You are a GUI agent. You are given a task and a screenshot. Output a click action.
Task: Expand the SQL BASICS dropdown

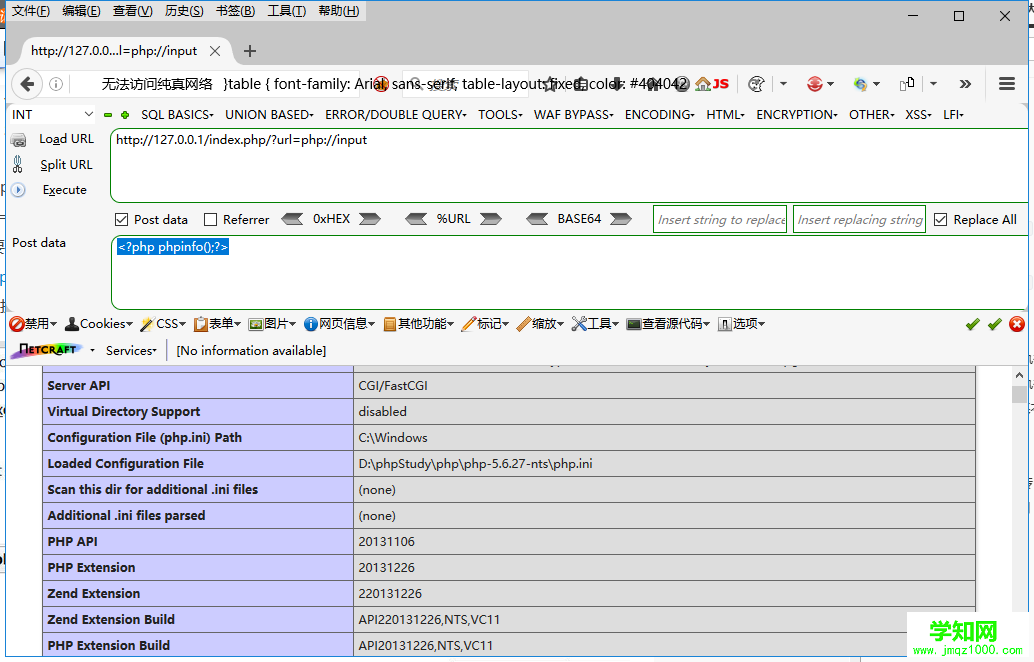click(x=177, y=115)
